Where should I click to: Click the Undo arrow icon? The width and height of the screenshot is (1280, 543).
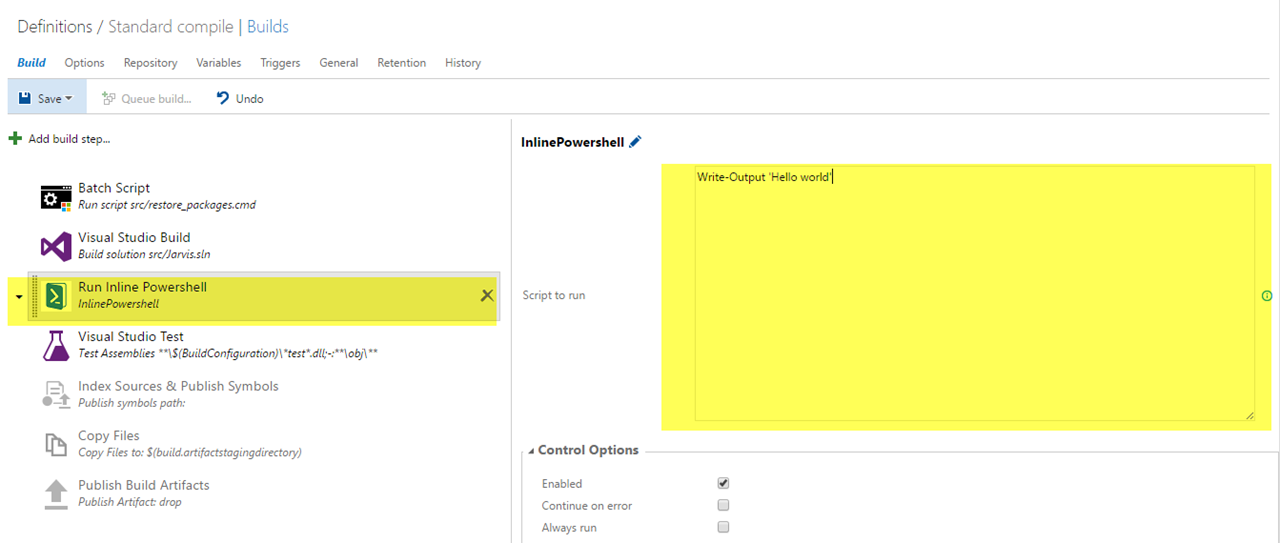pyautogui.click(x=223, y=98)
